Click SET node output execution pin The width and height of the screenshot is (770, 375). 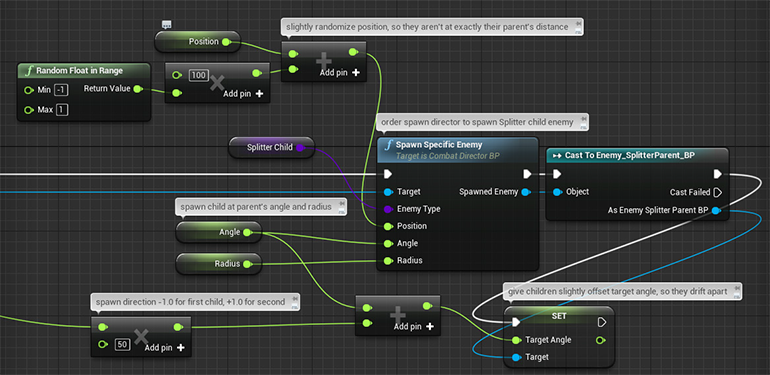click(602, 322)
